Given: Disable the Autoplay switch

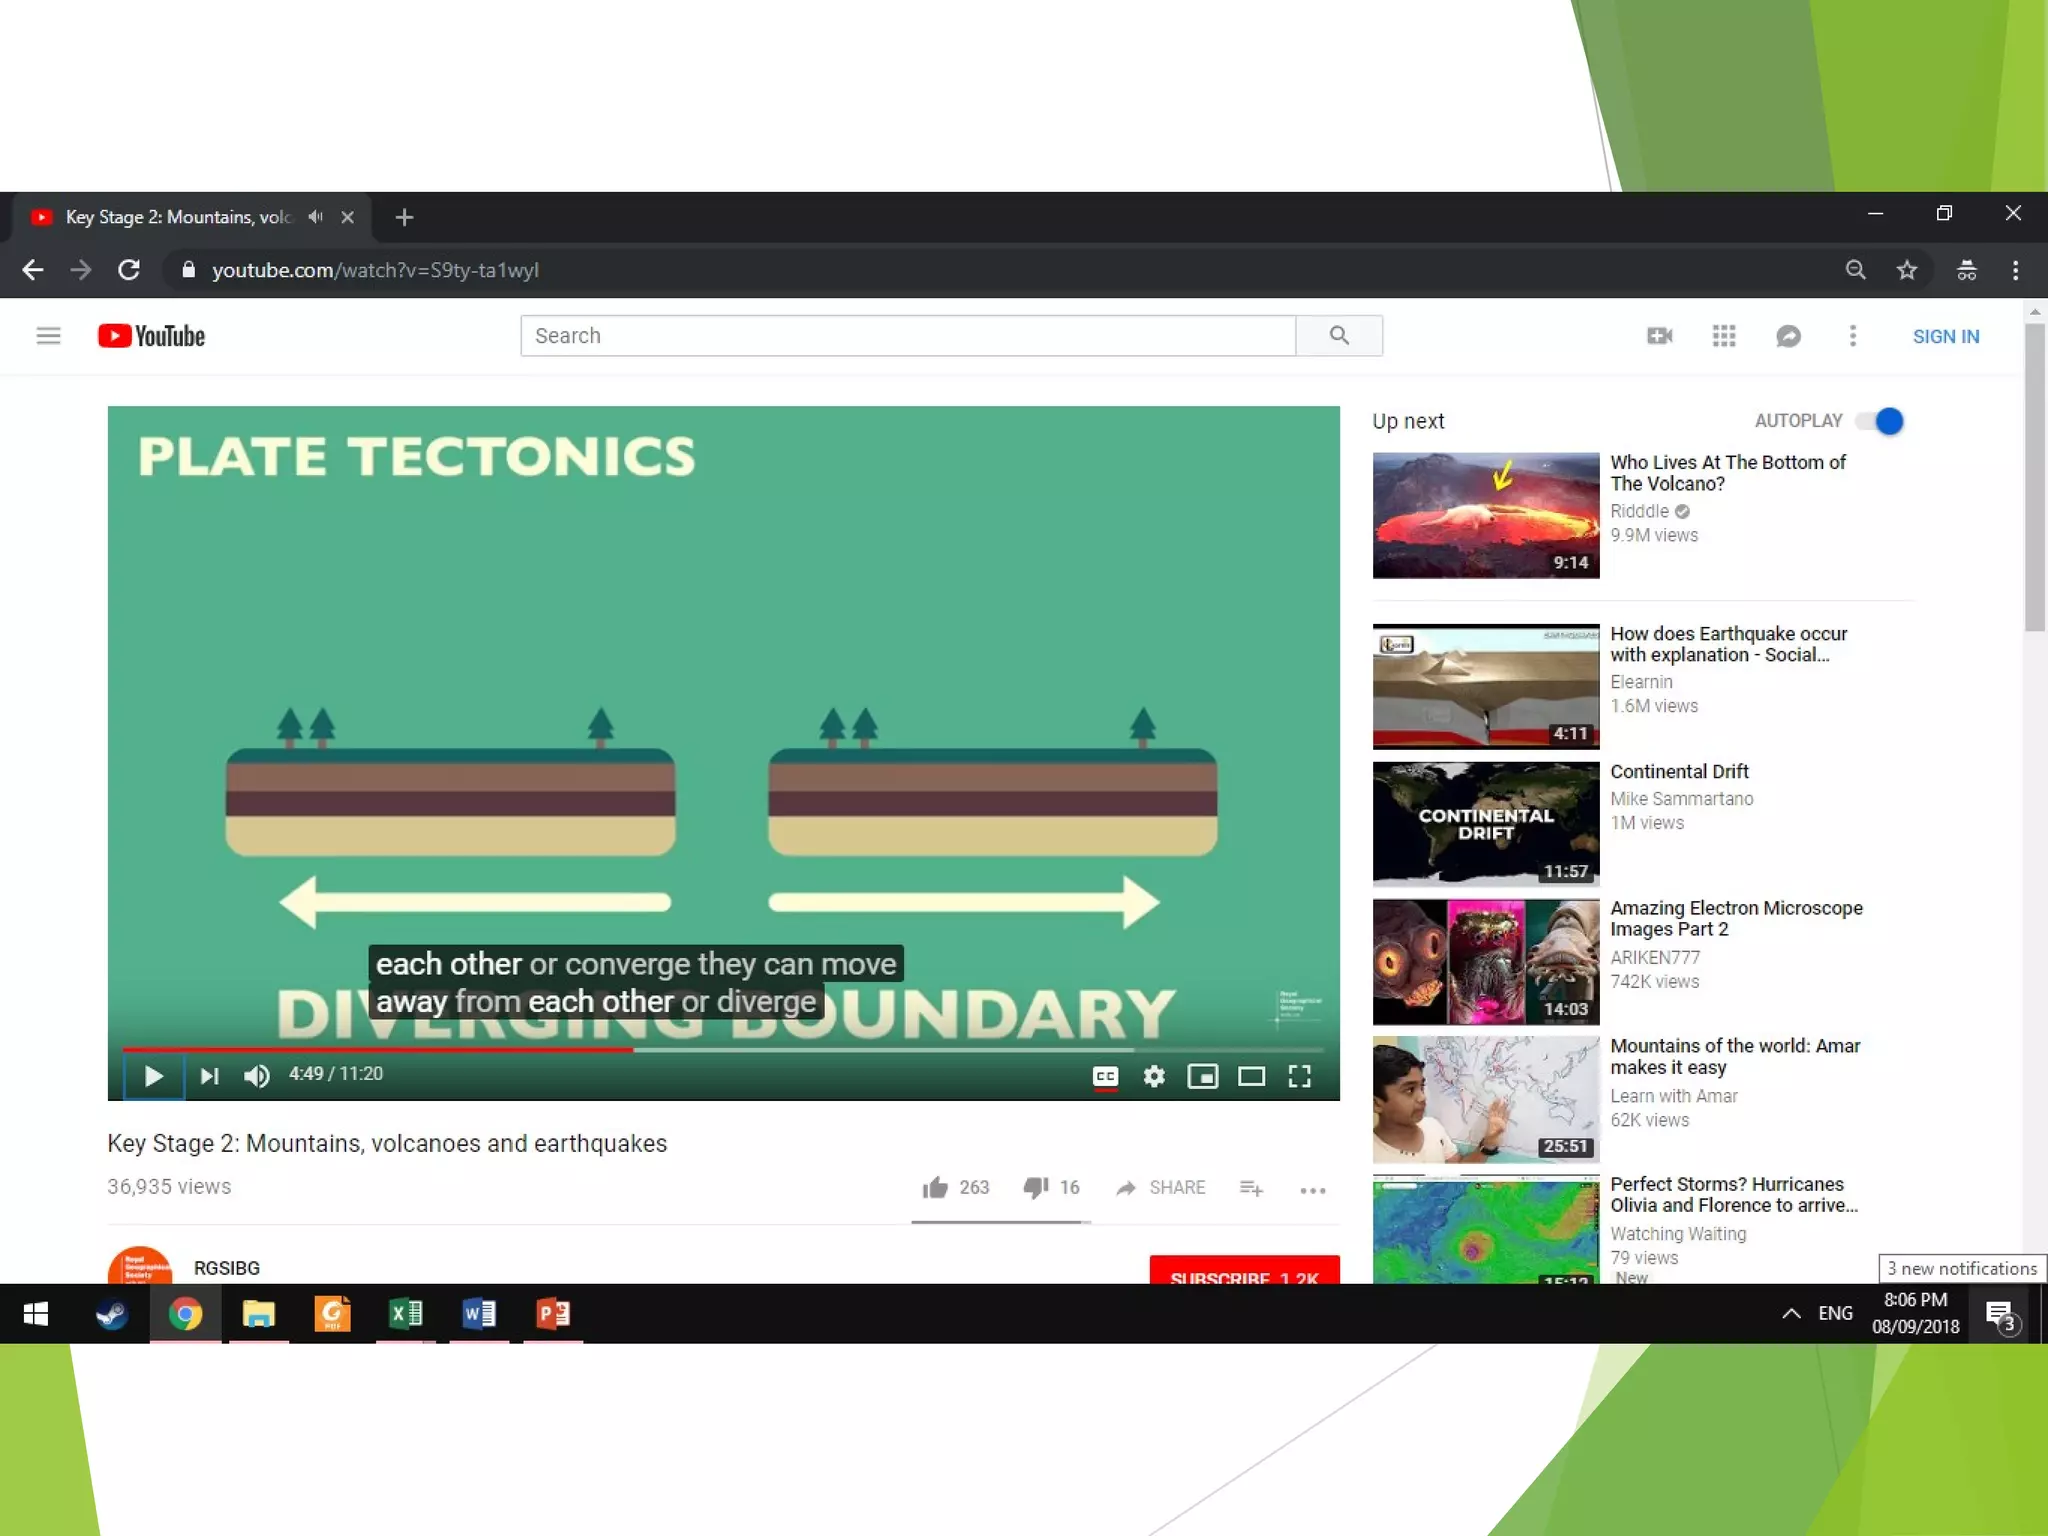Looking at the screenshot, I should pyautogui.click(x=1881, y=421).
